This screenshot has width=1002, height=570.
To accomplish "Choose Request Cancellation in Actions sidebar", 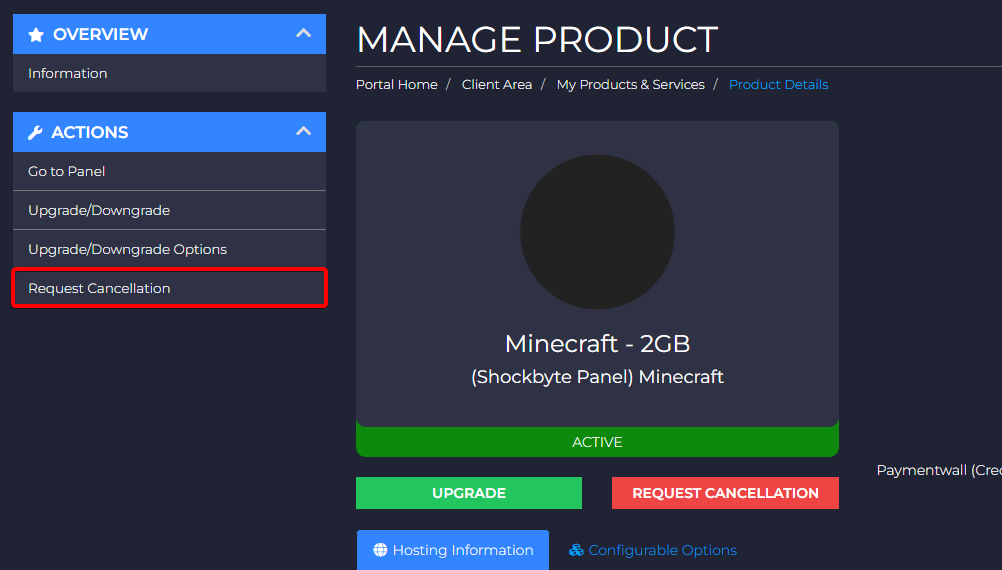I will [169, 288].
